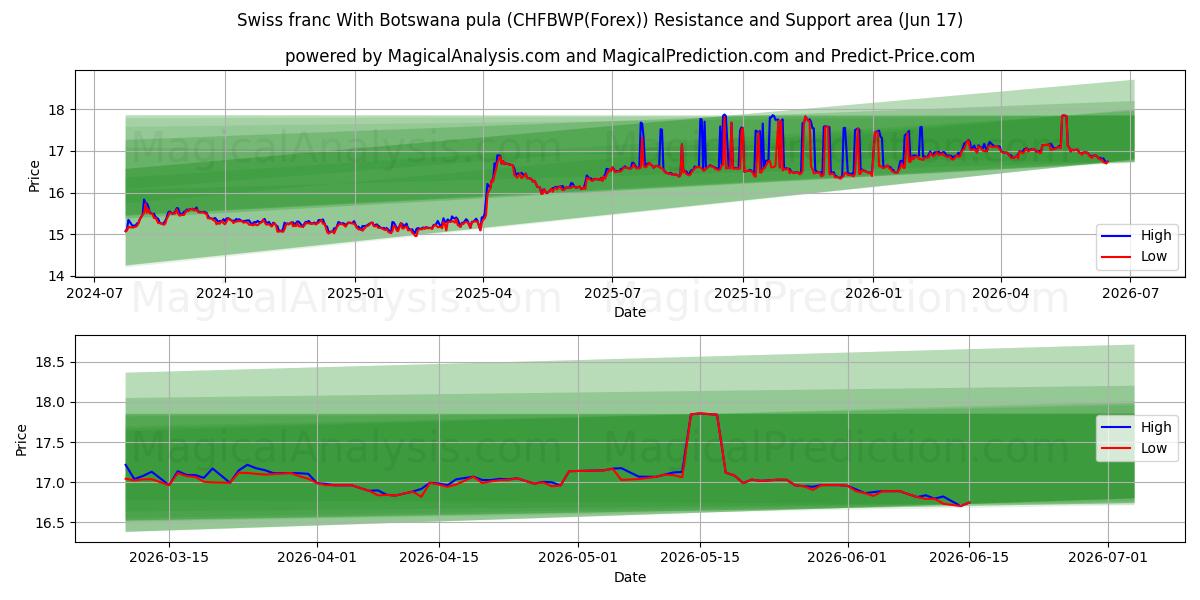Image resolution: width=1200 pixels, height=600 pixels.
Task: Click the '2026-03-15' tick label on bottom chart
Action: 169,560
